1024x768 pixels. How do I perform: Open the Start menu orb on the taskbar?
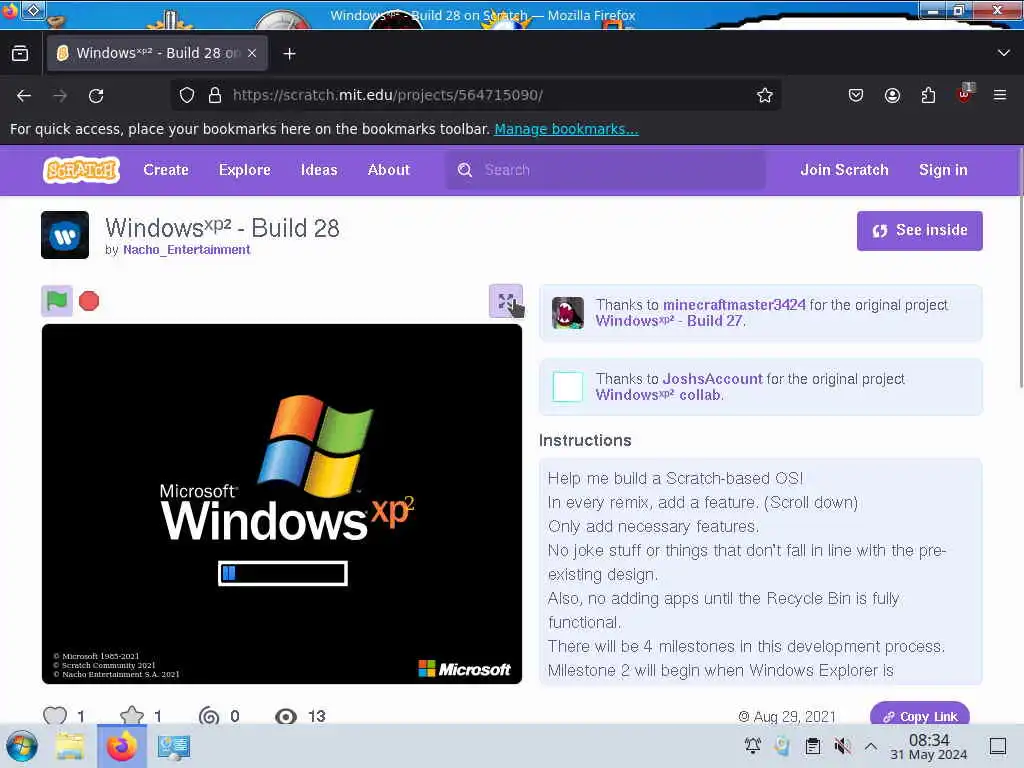[22, 746]
